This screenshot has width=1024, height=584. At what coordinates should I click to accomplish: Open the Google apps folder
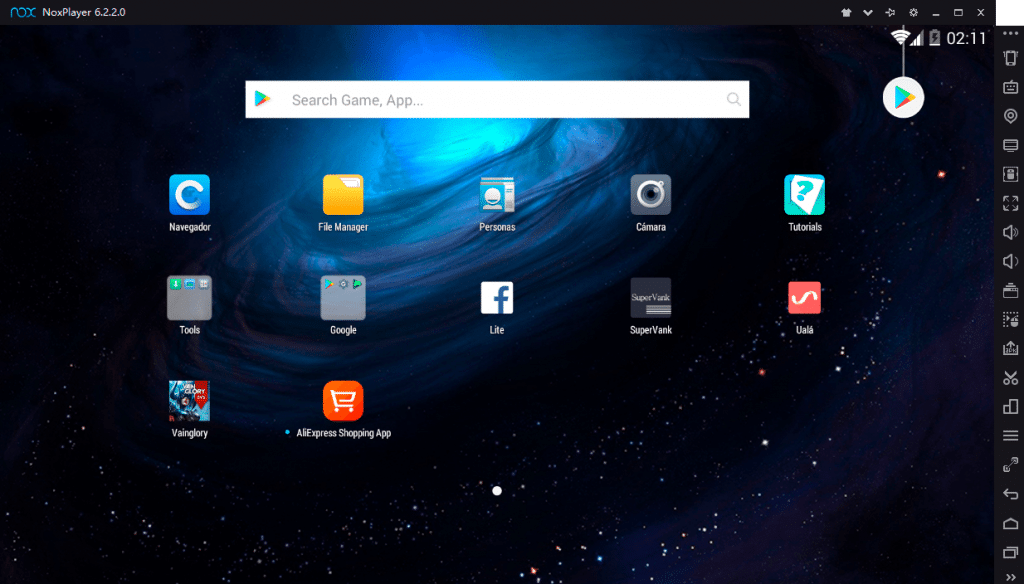(x=343, y=298)
